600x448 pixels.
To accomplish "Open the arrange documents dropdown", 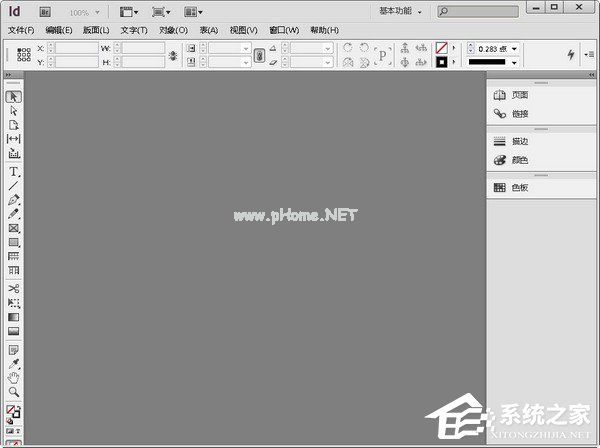I will tap(193, 12).
